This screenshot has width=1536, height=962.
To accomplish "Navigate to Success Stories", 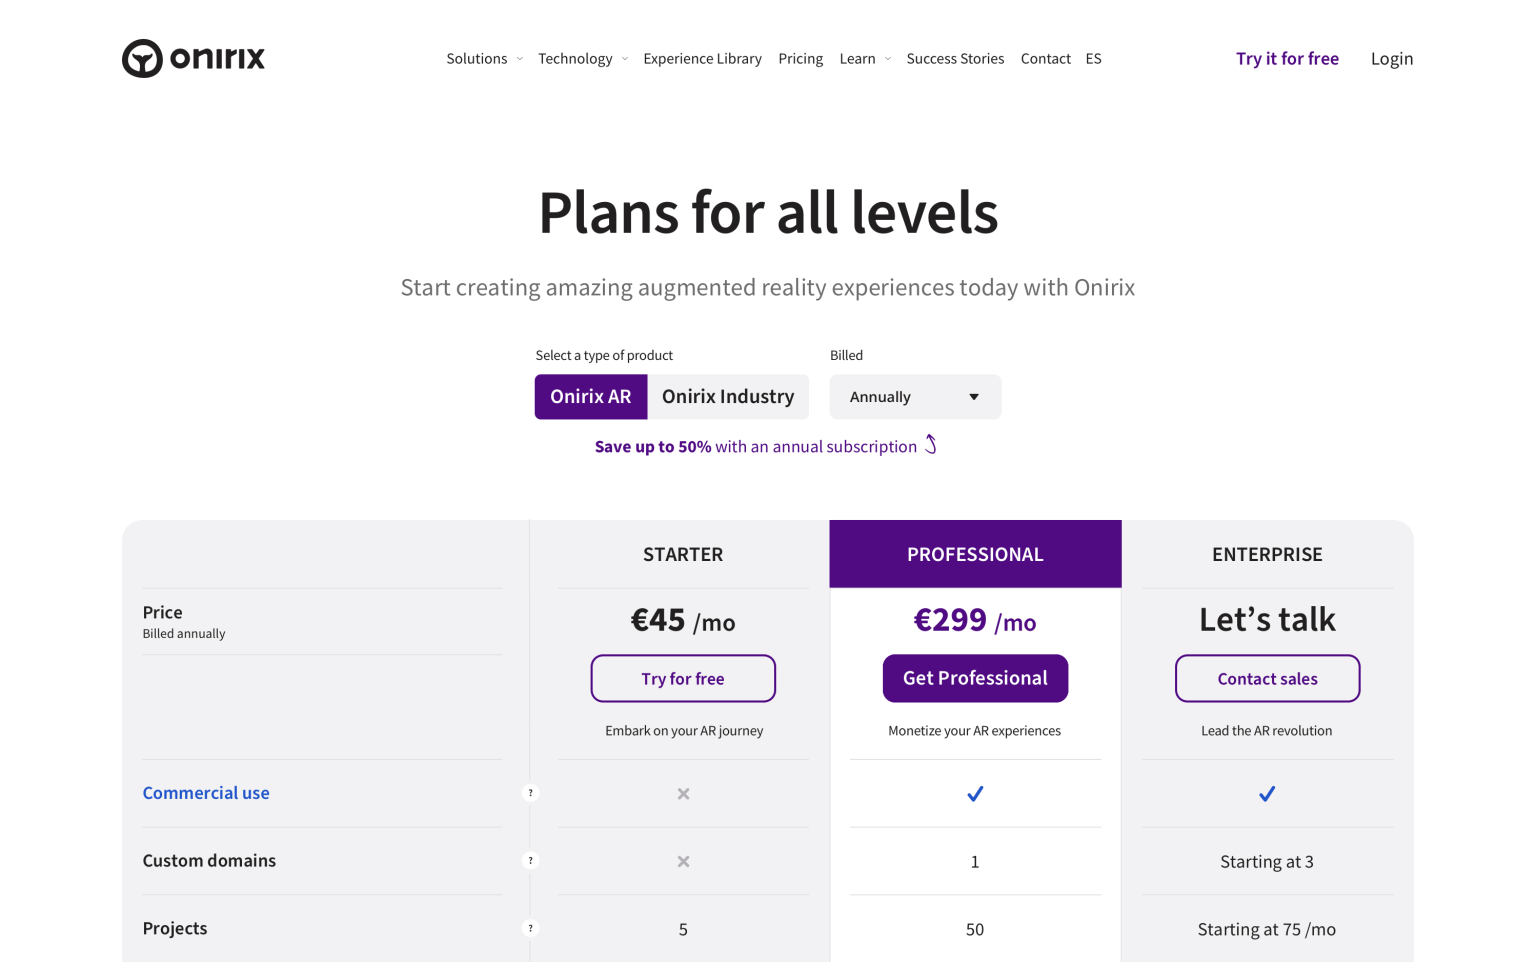I will [x=955, y=58].
